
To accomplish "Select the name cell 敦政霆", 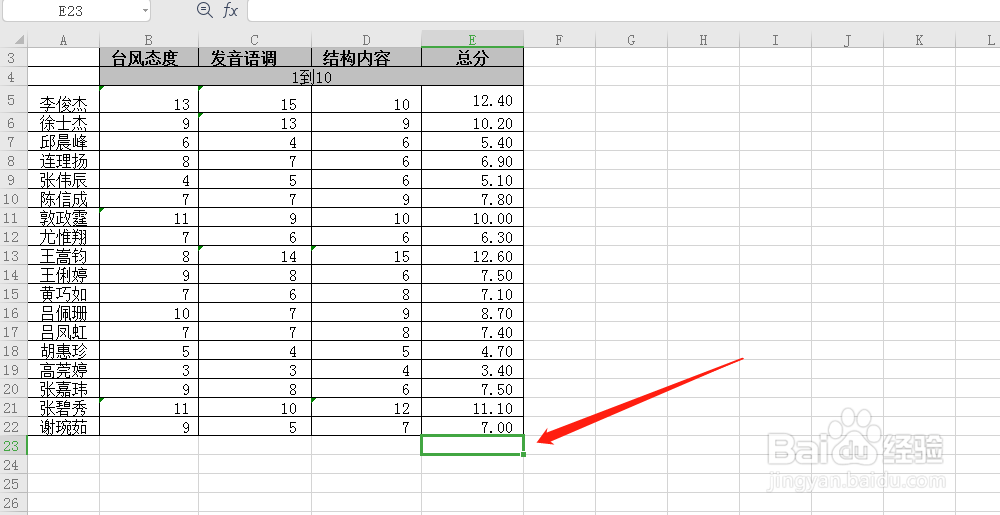I will (x=63, y=218).
